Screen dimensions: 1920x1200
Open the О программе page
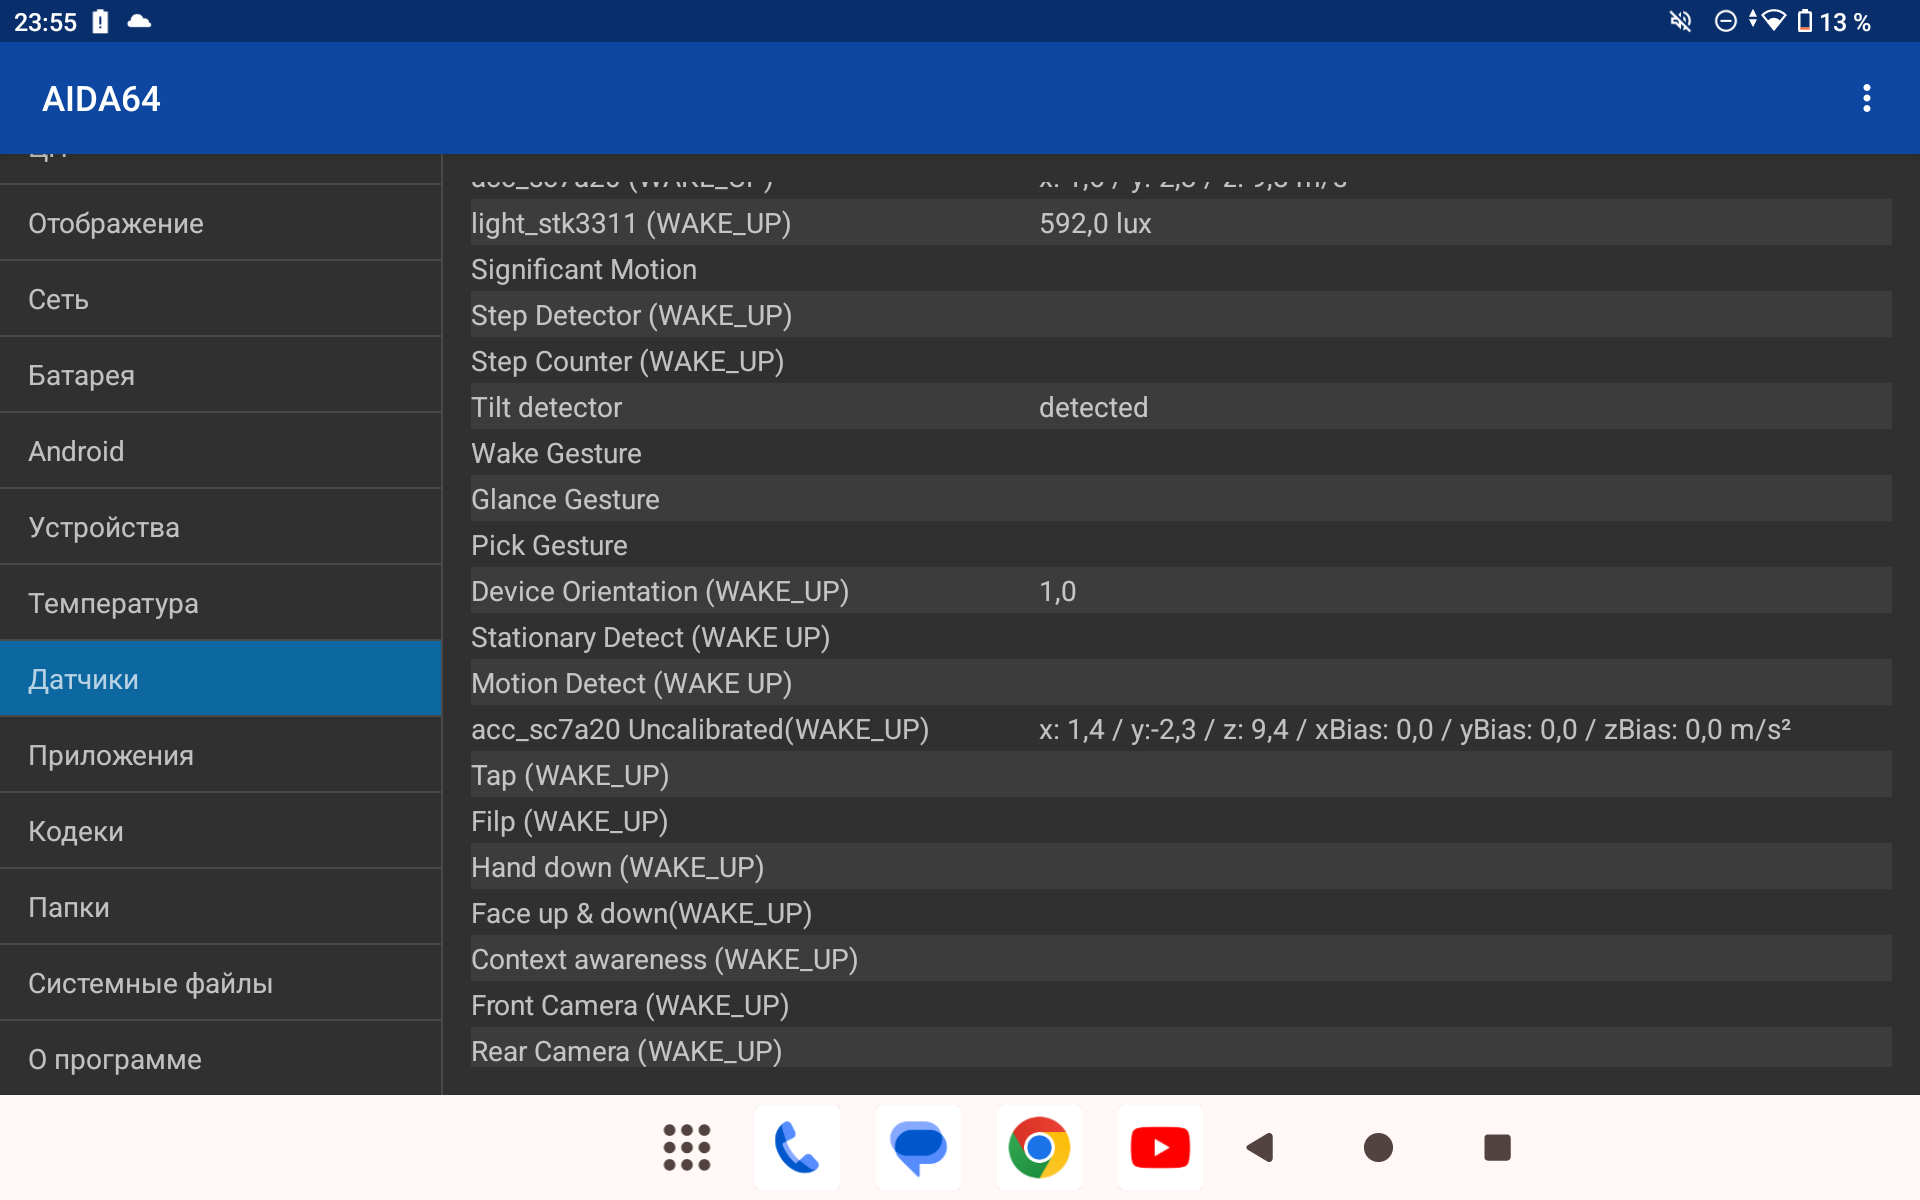tap(220, 1059)
